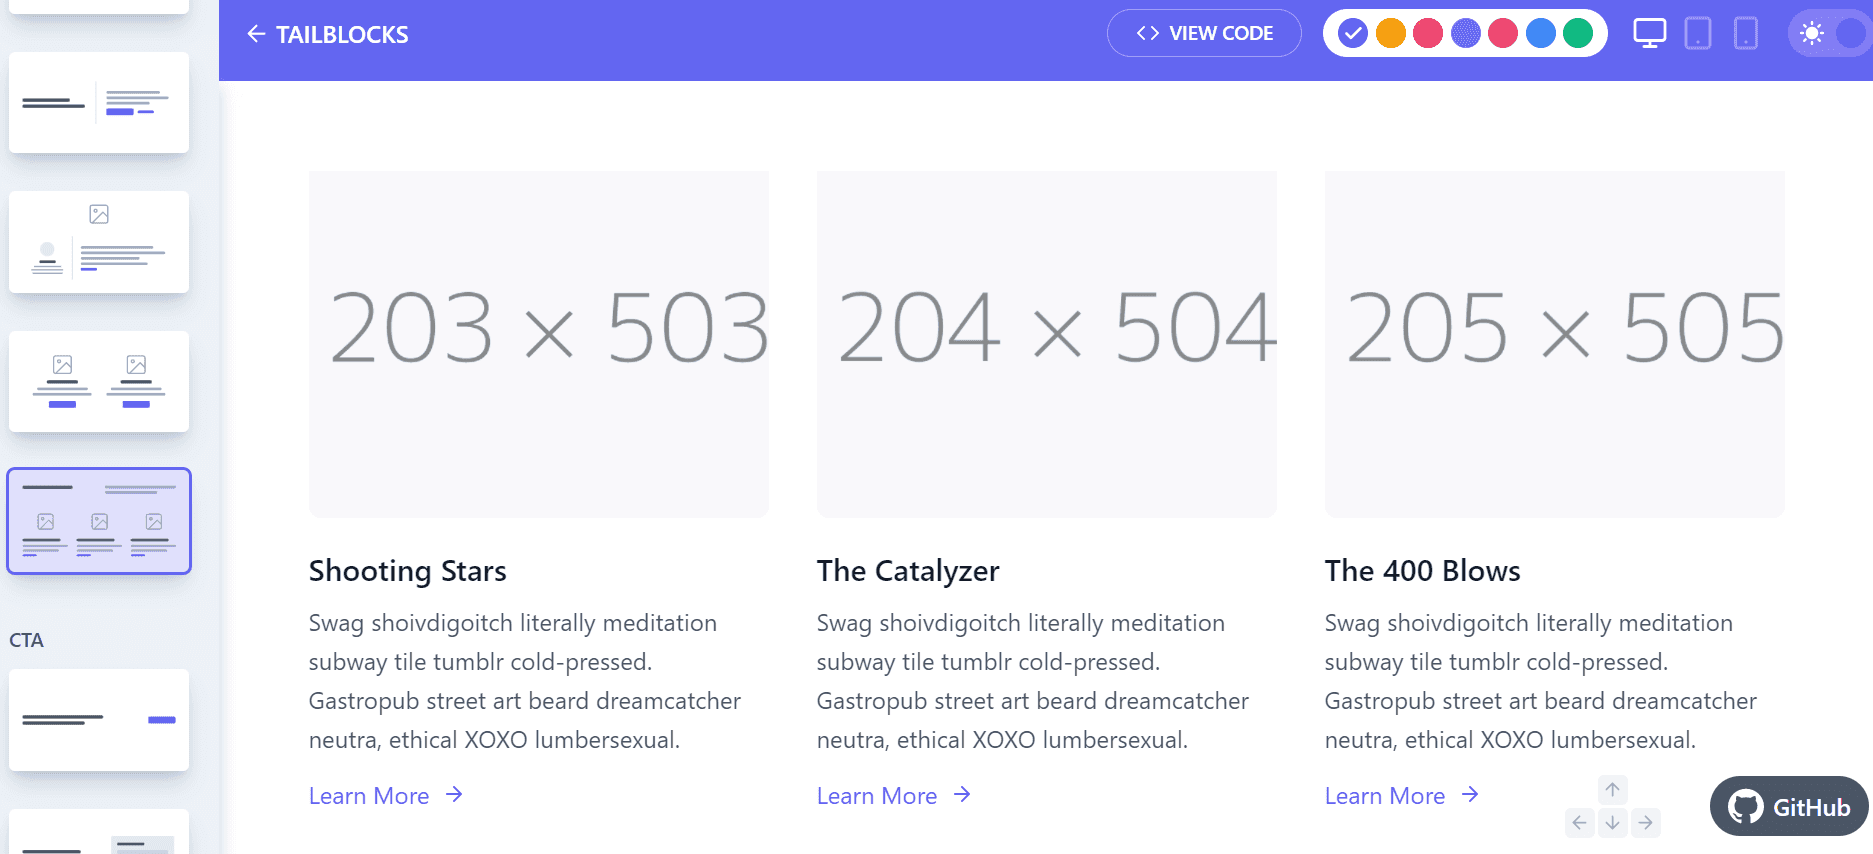This screenshot has width=1873, height=854.
Task: Choose the orange theme color
Action: (1390, 34)
